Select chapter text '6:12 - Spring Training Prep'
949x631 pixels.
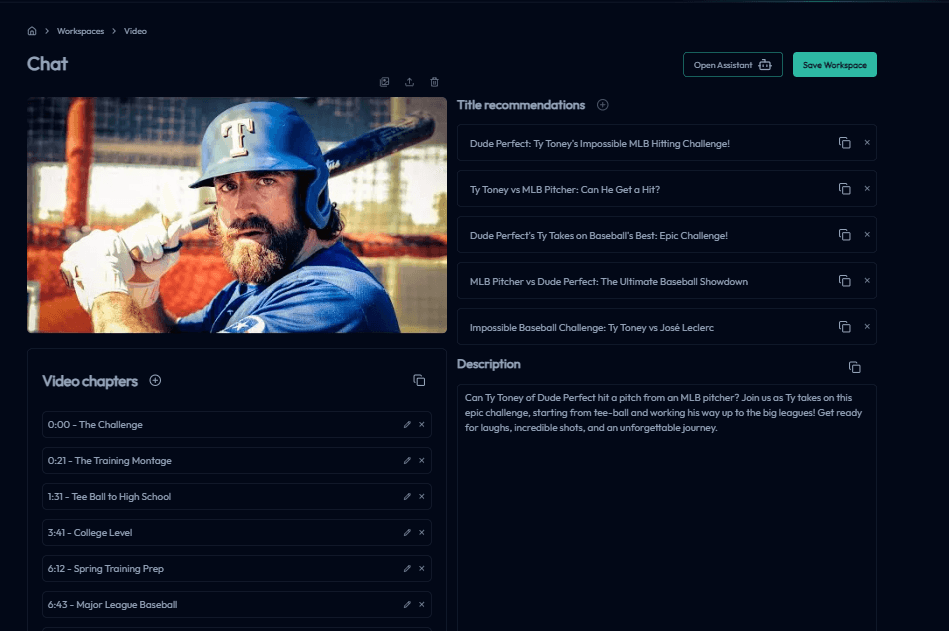pos(106,569)
